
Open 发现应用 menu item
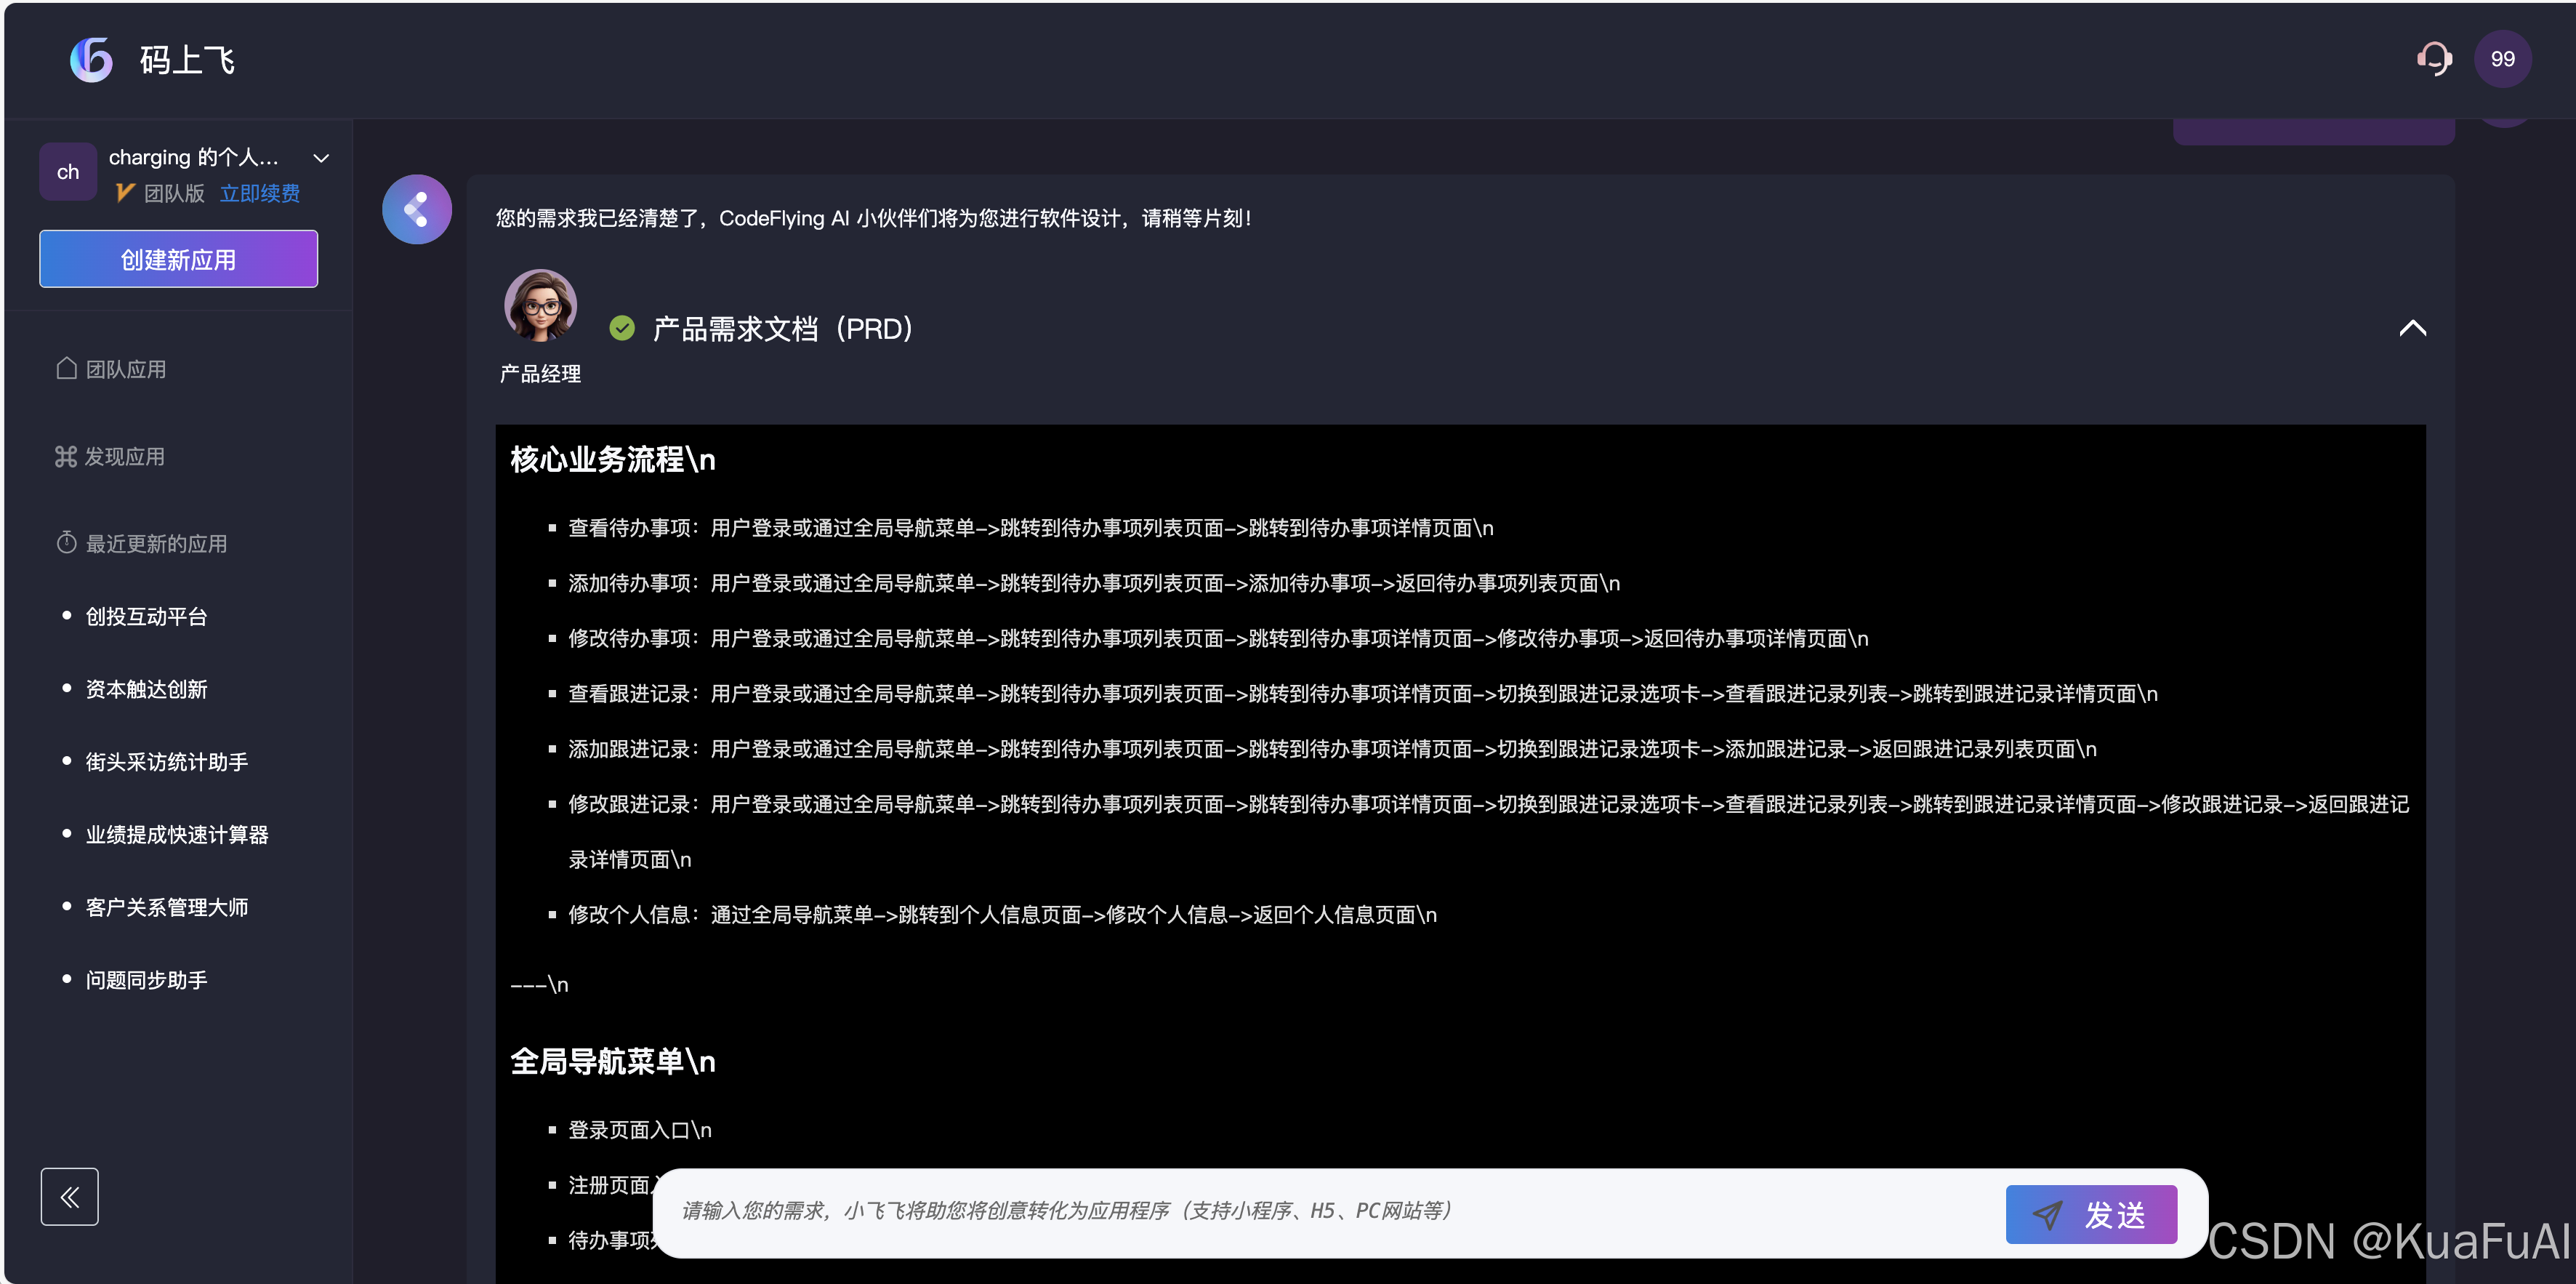(x=124, y=457)
